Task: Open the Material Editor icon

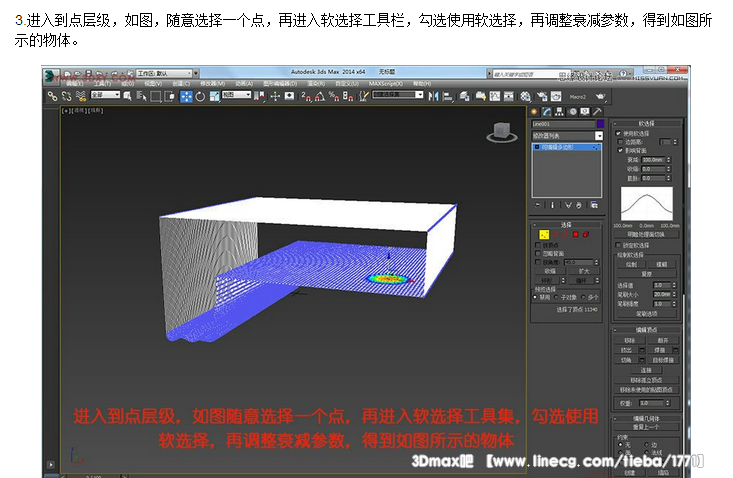Action: (525, 96)
